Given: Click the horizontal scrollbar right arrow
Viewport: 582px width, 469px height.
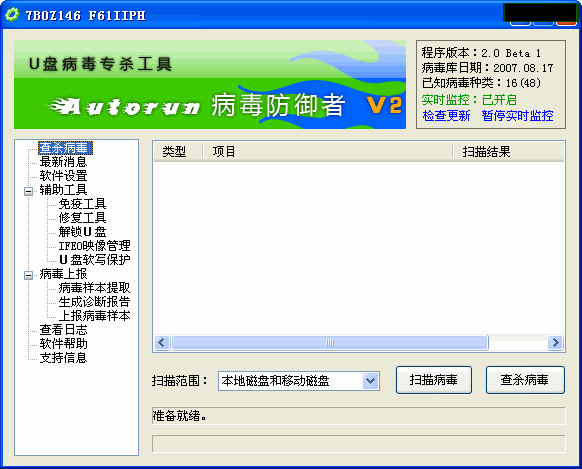Looking at the screenshot, I should point(555,342).
